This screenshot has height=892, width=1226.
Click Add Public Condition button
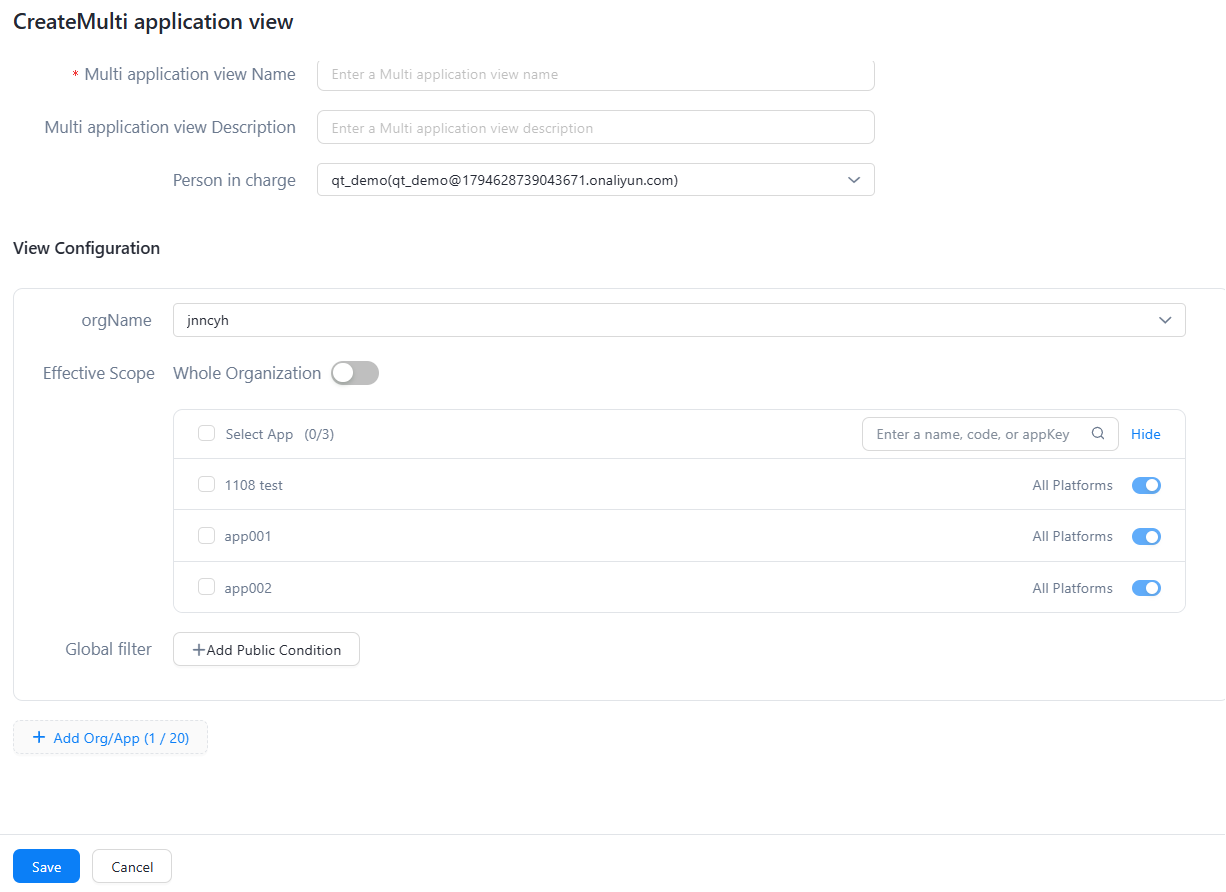tap(266, 649)
